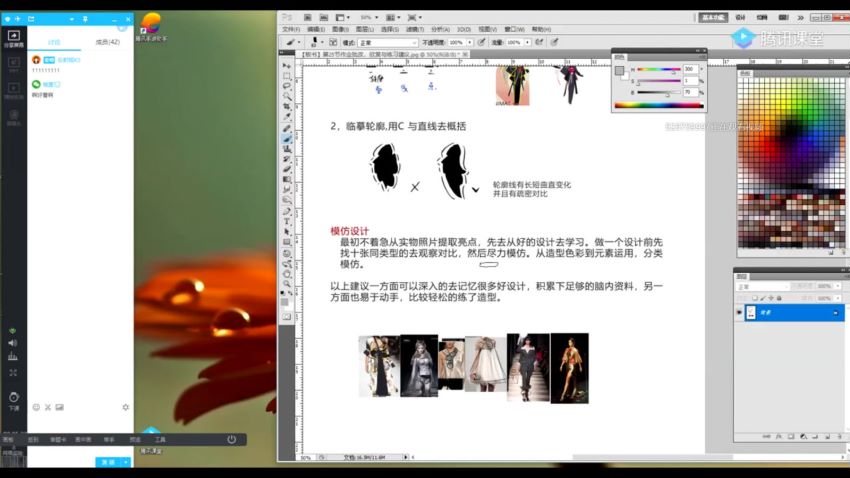Click the Essentials workspace button

(713, 17)
